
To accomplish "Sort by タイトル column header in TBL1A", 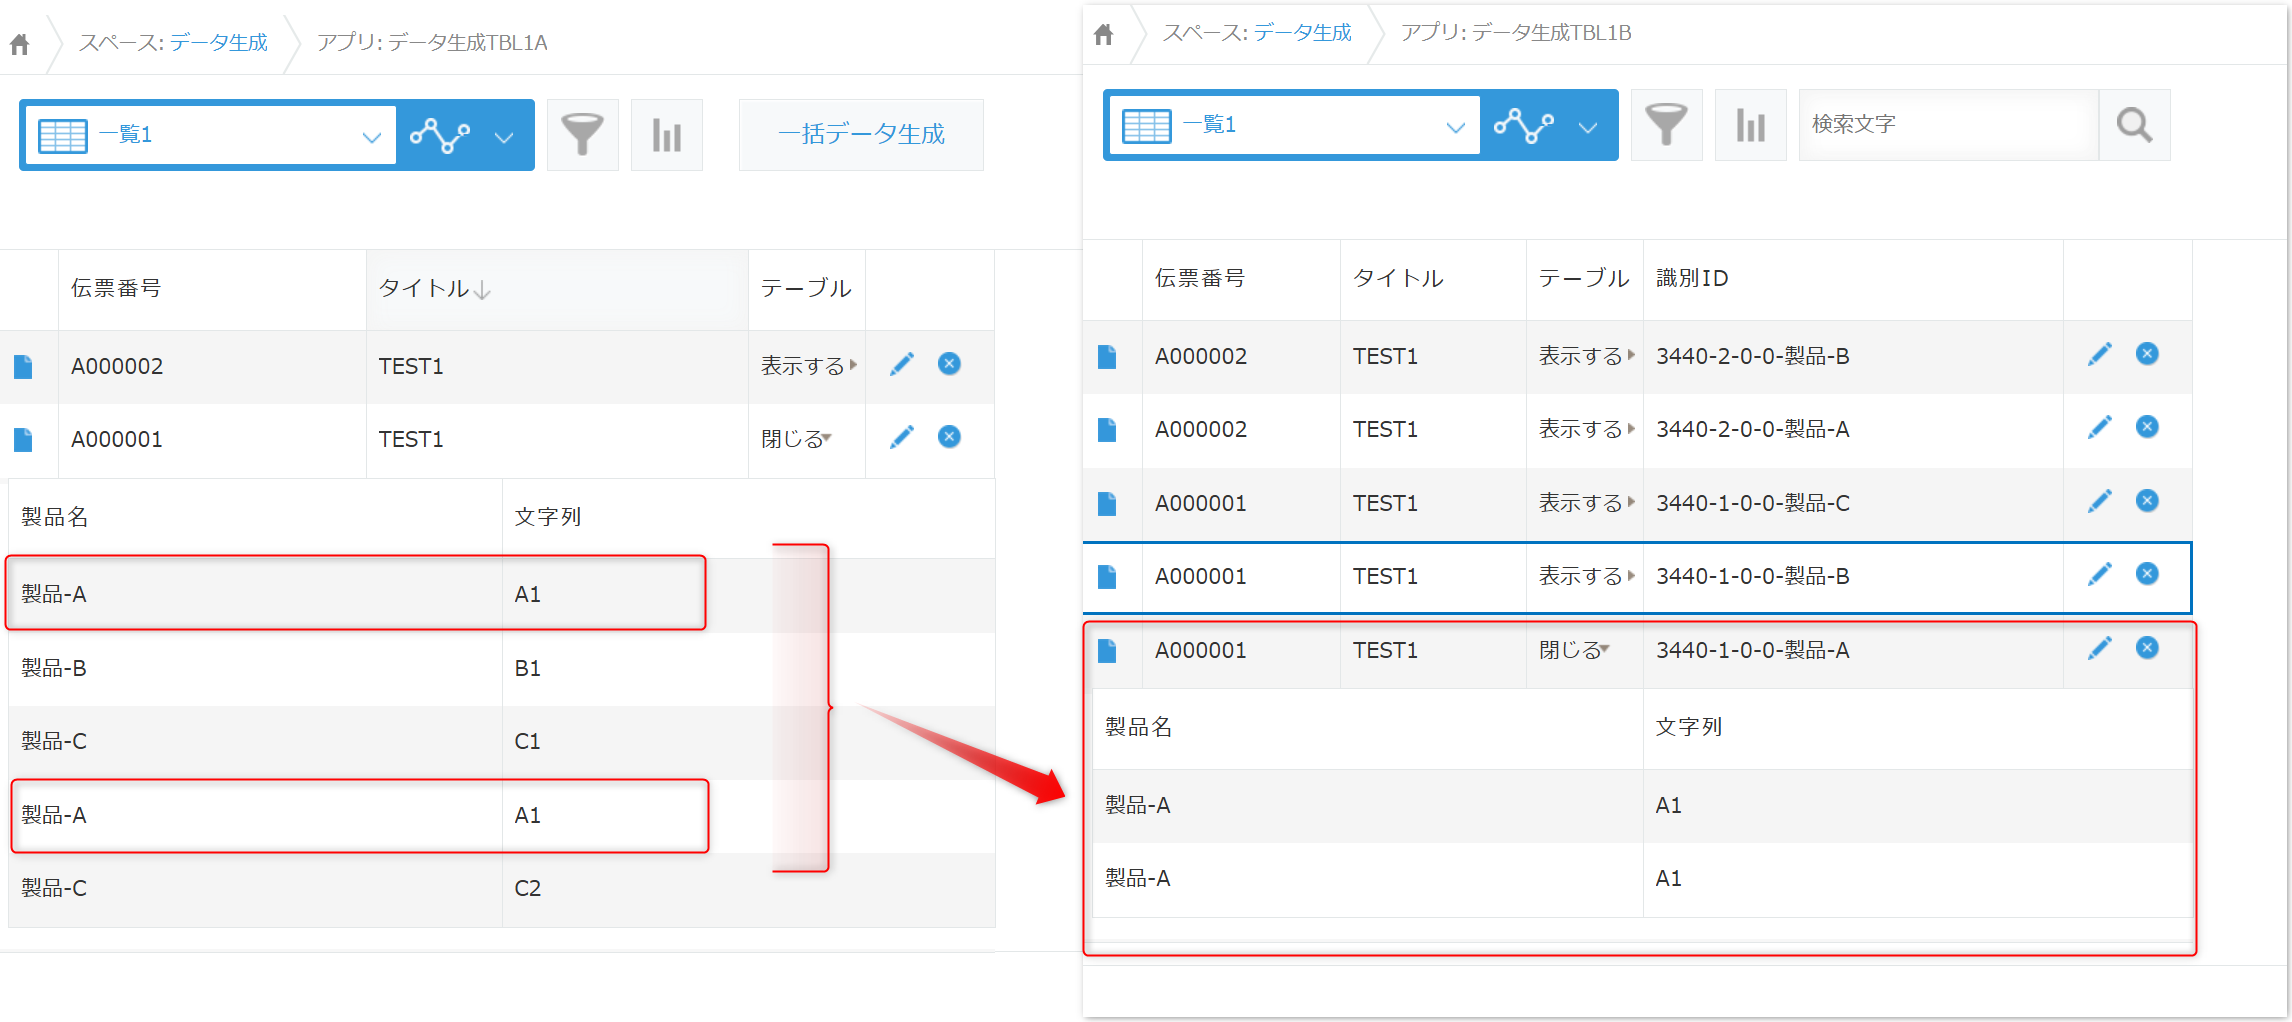I will tap(557, 289).
